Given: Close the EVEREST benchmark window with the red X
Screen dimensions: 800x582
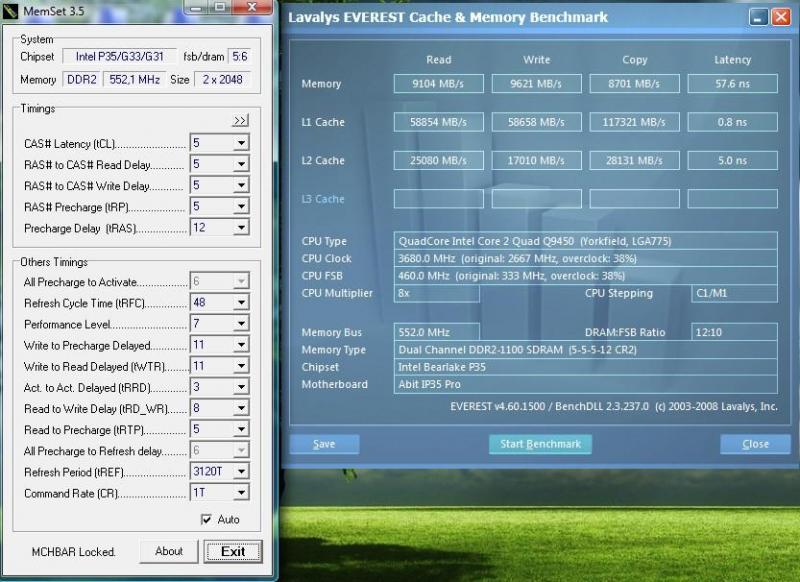Looking at the screenshot, I should click(781, 17).
